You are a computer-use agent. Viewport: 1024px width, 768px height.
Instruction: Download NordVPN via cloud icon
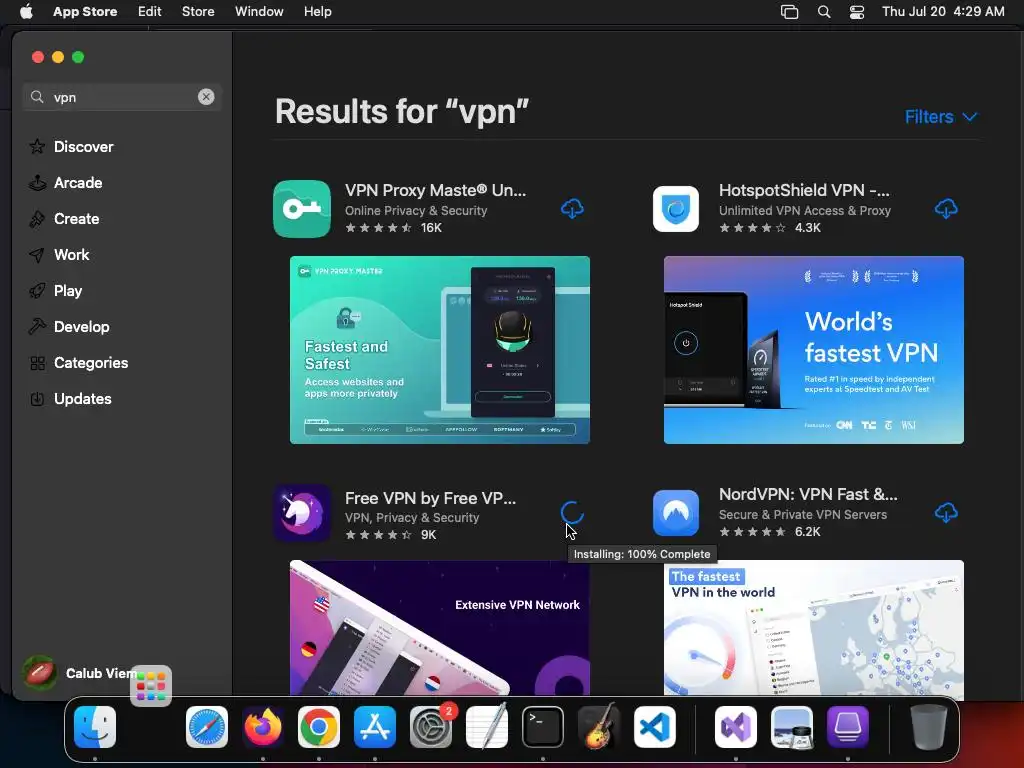946,513
